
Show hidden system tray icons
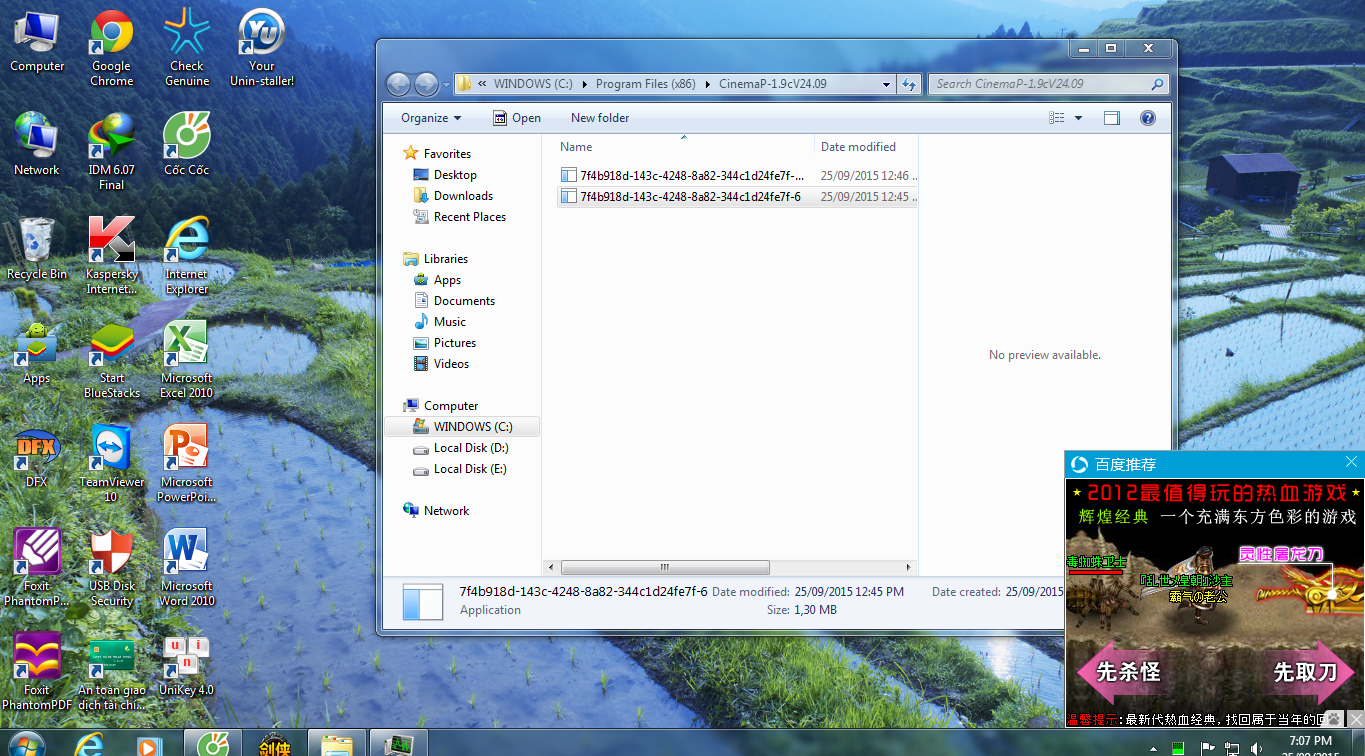coord(1154,747)
